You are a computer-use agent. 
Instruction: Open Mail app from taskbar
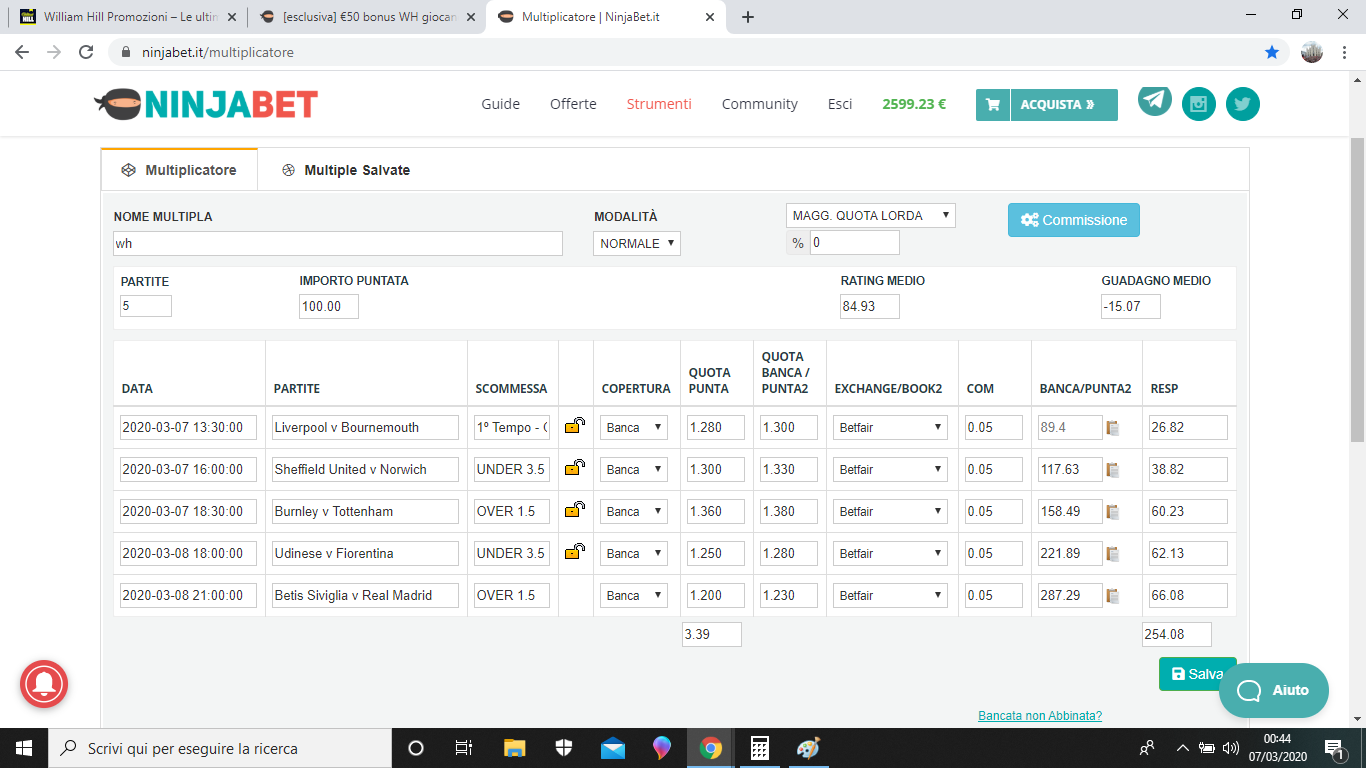613,748
